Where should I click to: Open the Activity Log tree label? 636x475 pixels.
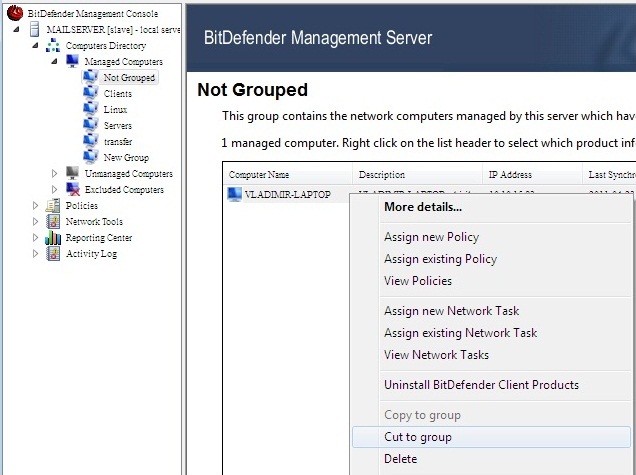(91, 254)
